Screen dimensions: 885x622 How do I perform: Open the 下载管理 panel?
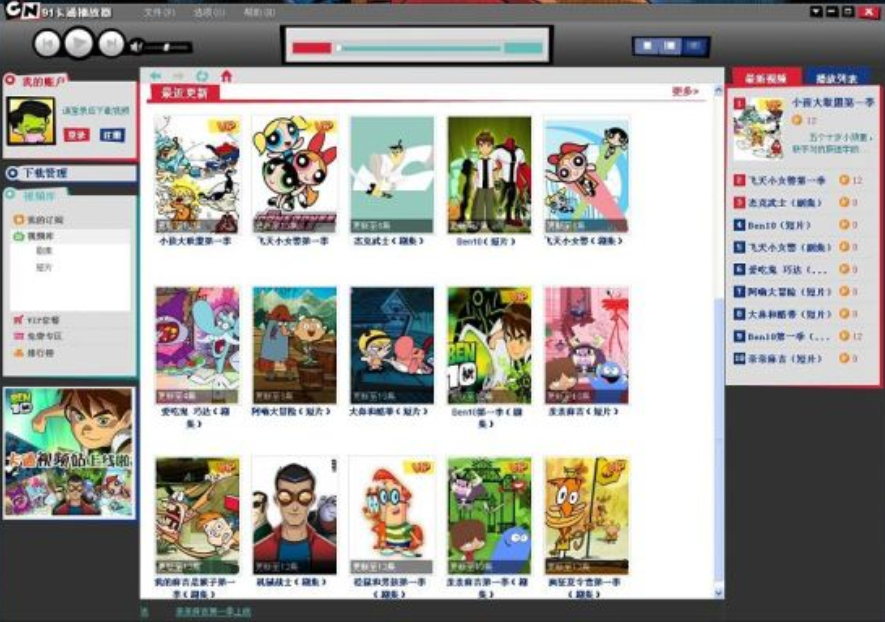click(71, 173)
